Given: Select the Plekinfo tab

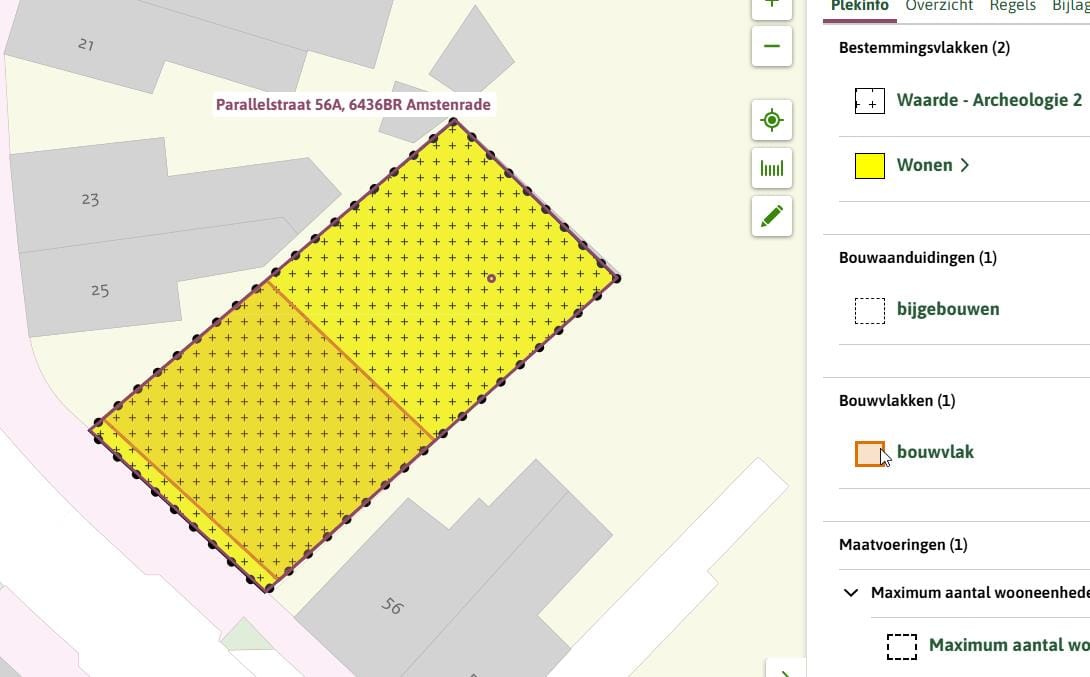Looking at the screenshot, I should [x=860, y=6].
